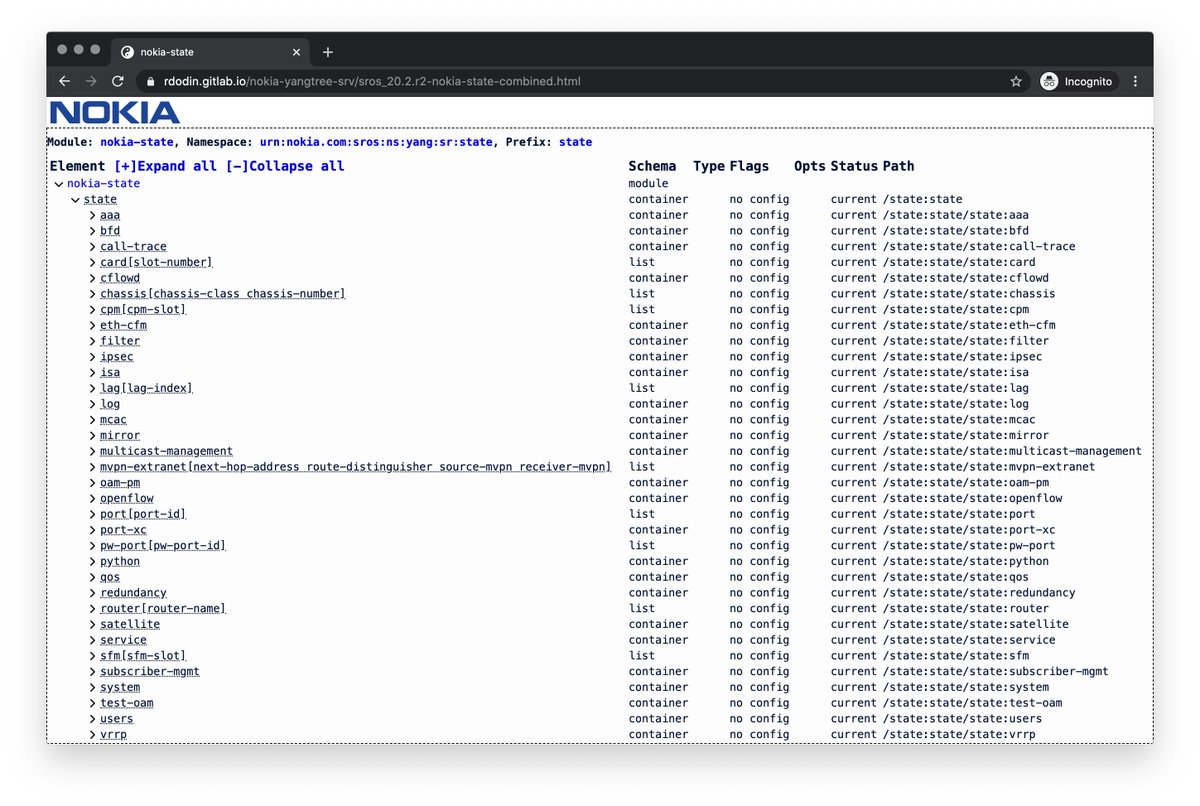Open the aaa tree item link
Viewport: 1200px width, 806px height.
(109, 214)
